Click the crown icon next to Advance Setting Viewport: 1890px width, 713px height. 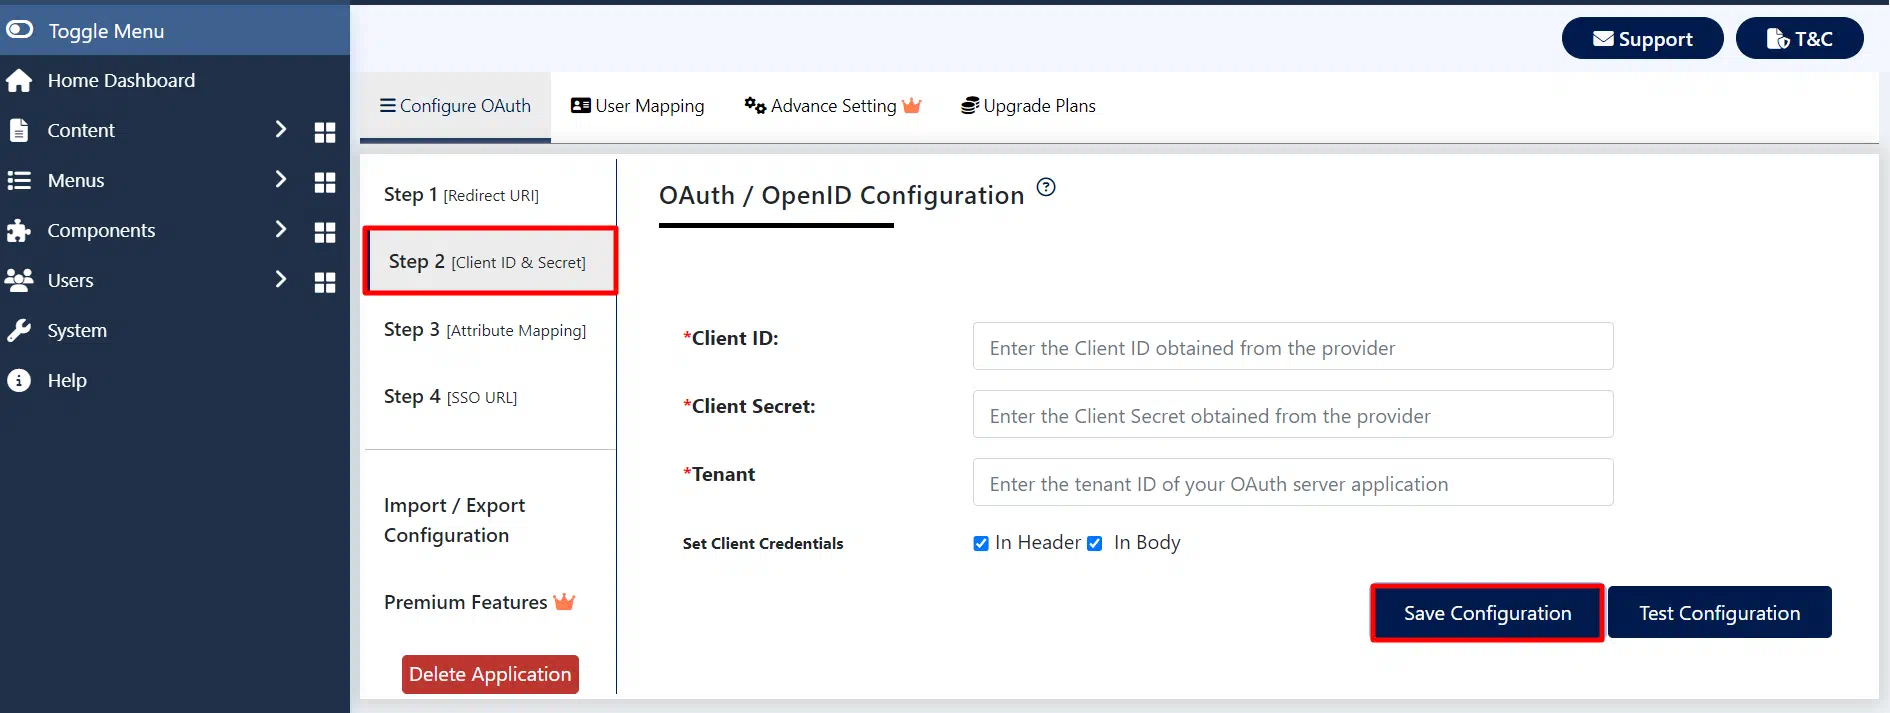point(911,105)
